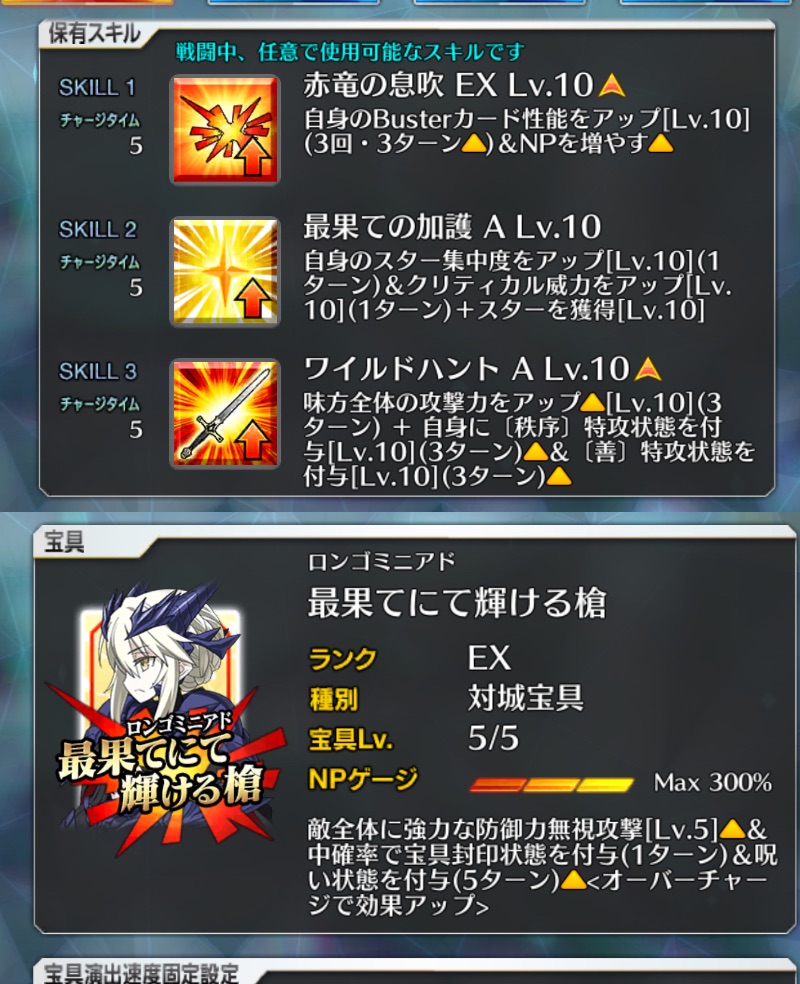
Task: Click the triangle after NPを増やす
Action: coord(660,144)
